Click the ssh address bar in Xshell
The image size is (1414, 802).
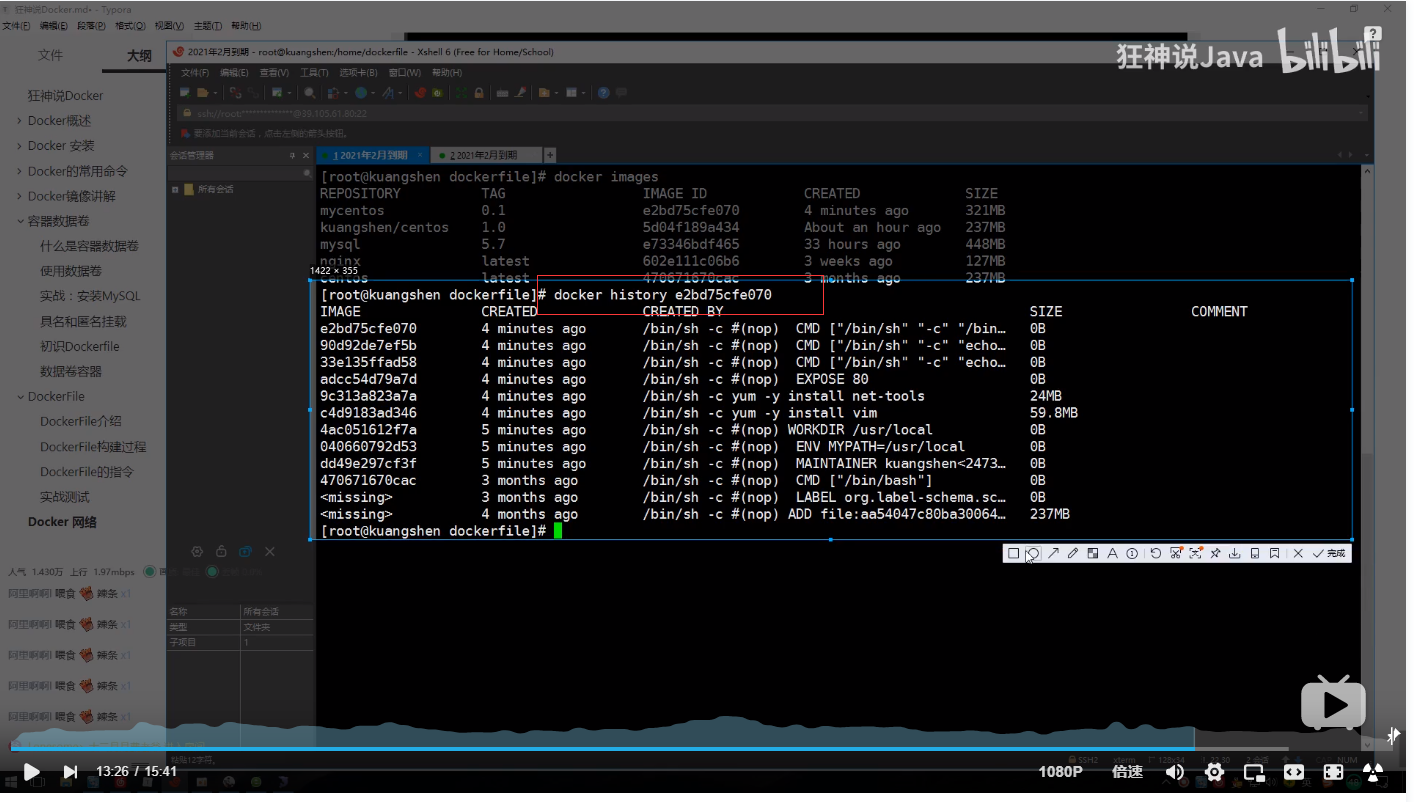tap(770, 113)
